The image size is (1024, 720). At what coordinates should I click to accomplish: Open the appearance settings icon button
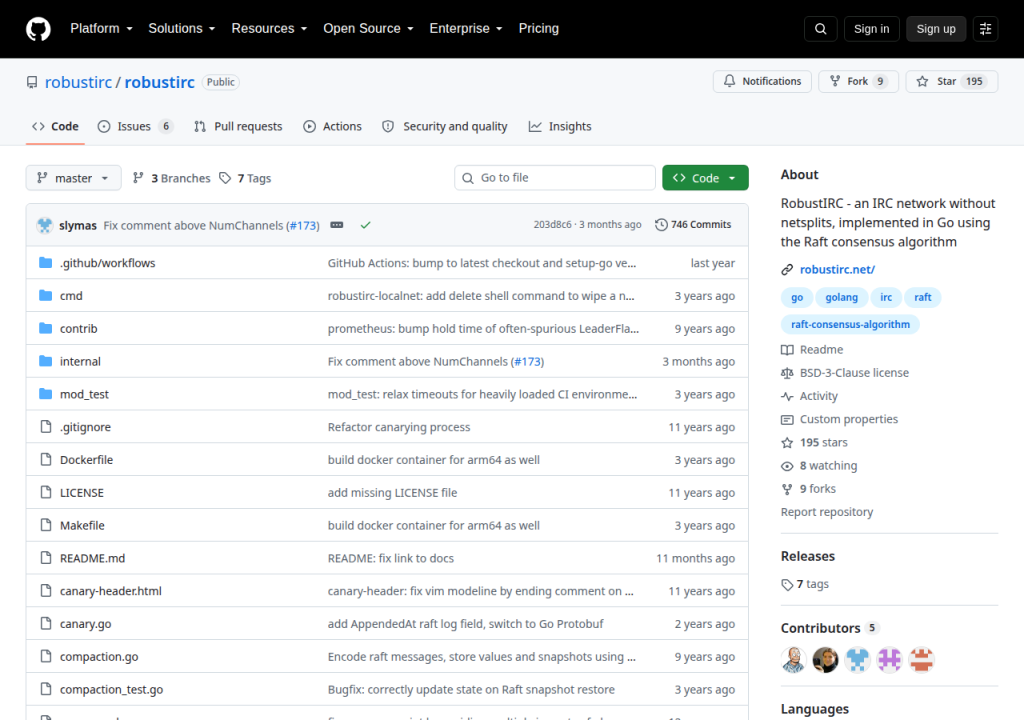(x=985, y=29)
